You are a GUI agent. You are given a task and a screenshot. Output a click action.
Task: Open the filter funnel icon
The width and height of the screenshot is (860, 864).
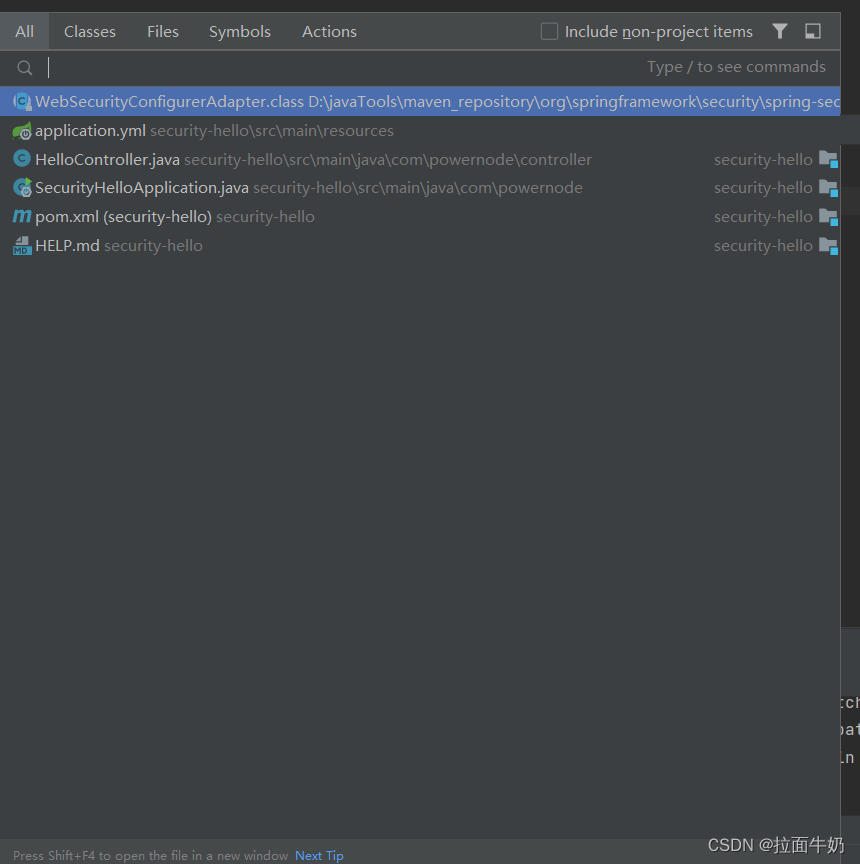click(x=780, y=31)
